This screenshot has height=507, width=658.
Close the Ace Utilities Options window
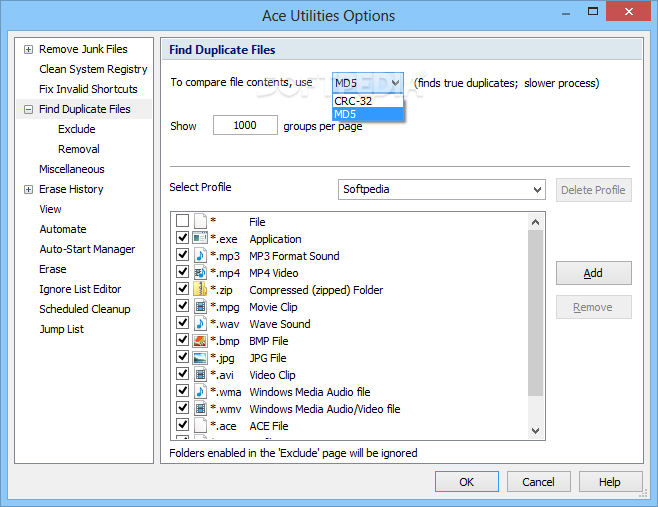(x=628, y=11)
